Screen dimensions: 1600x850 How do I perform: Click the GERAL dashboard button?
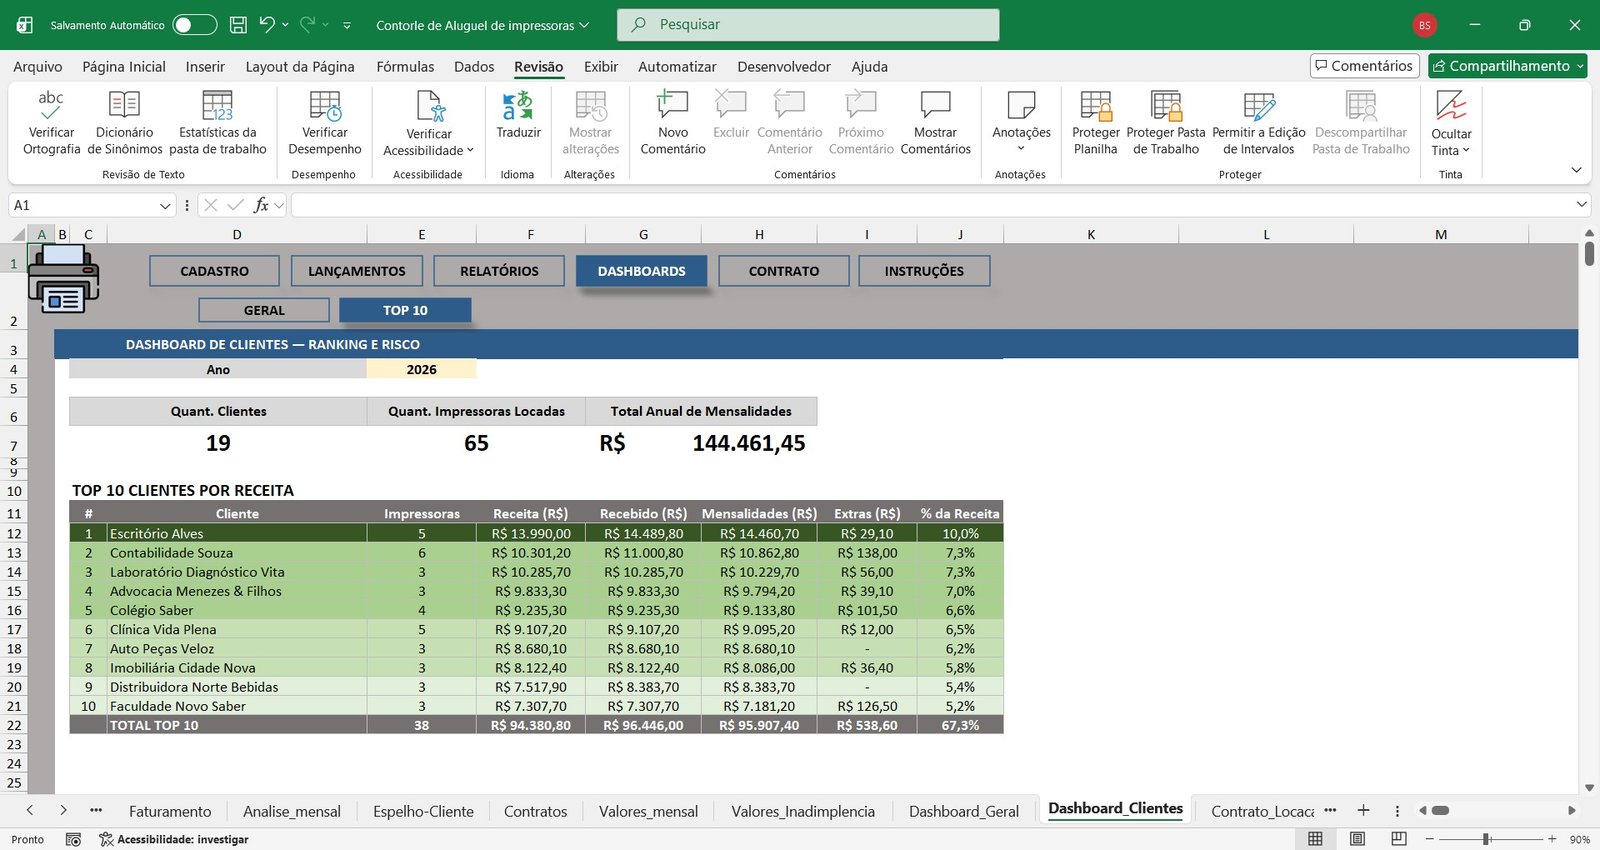(x=264, y=310)
